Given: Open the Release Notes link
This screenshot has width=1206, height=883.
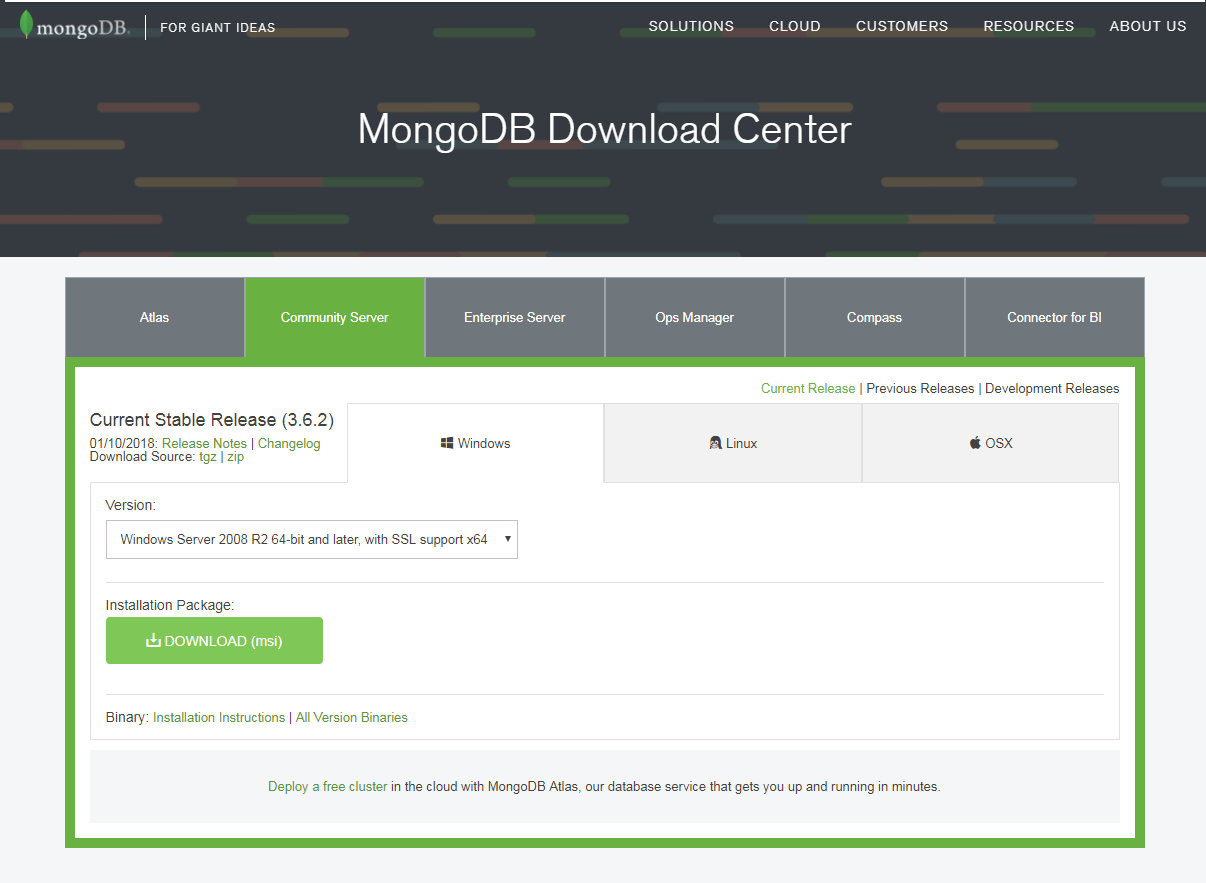Looking at the screenshot, I should click(x=204, y=443).
